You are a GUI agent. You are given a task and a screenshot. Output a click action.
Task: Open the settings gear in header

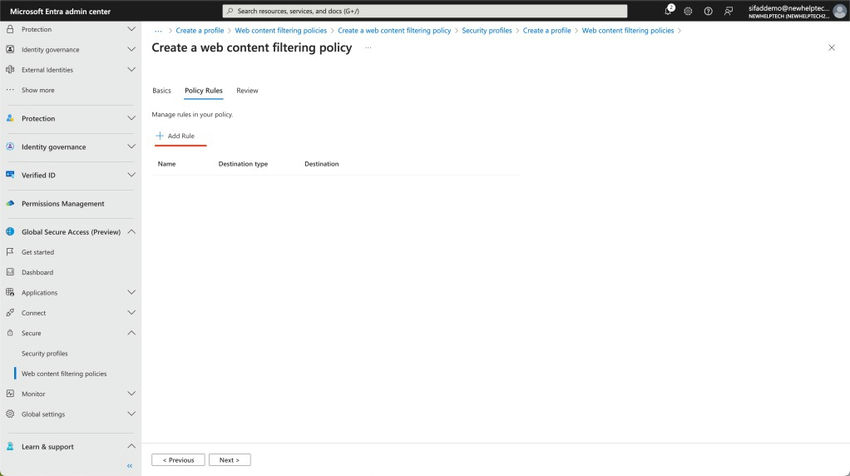click(x=688, y=11)
